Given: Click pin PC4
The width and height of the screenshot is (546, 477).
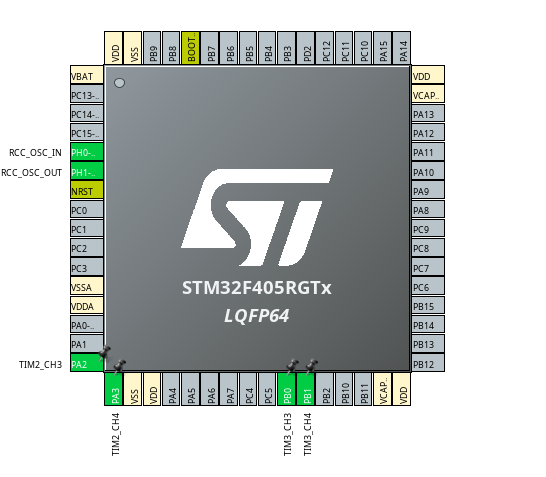Looking at the screenshot, I should 249,389.
